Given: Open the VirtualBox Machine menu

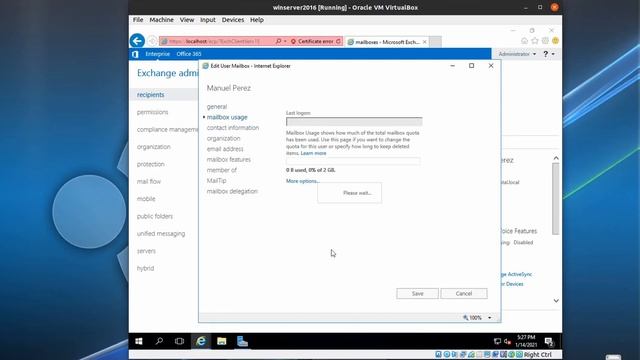Looking at the screenshot, I should [161, 20].
